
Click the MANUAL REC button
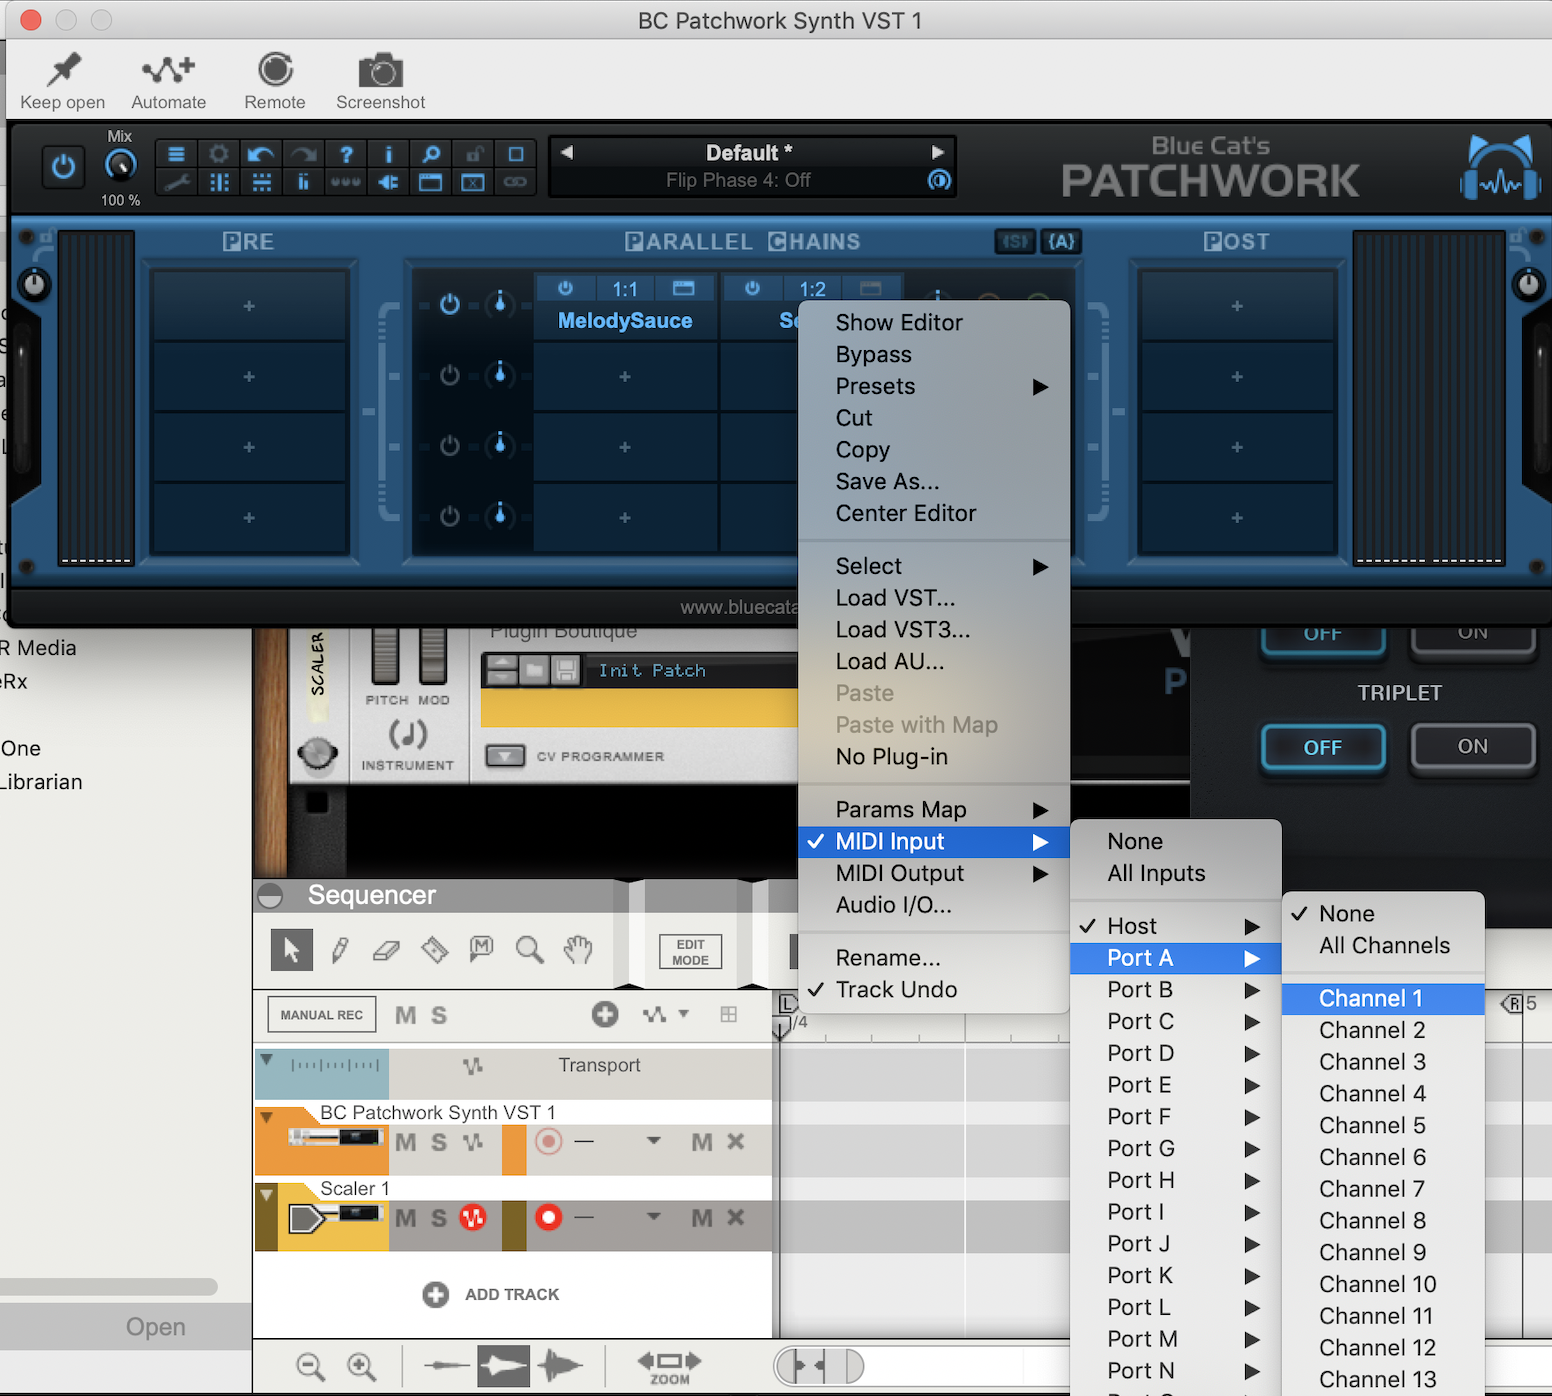point(322,1015)
